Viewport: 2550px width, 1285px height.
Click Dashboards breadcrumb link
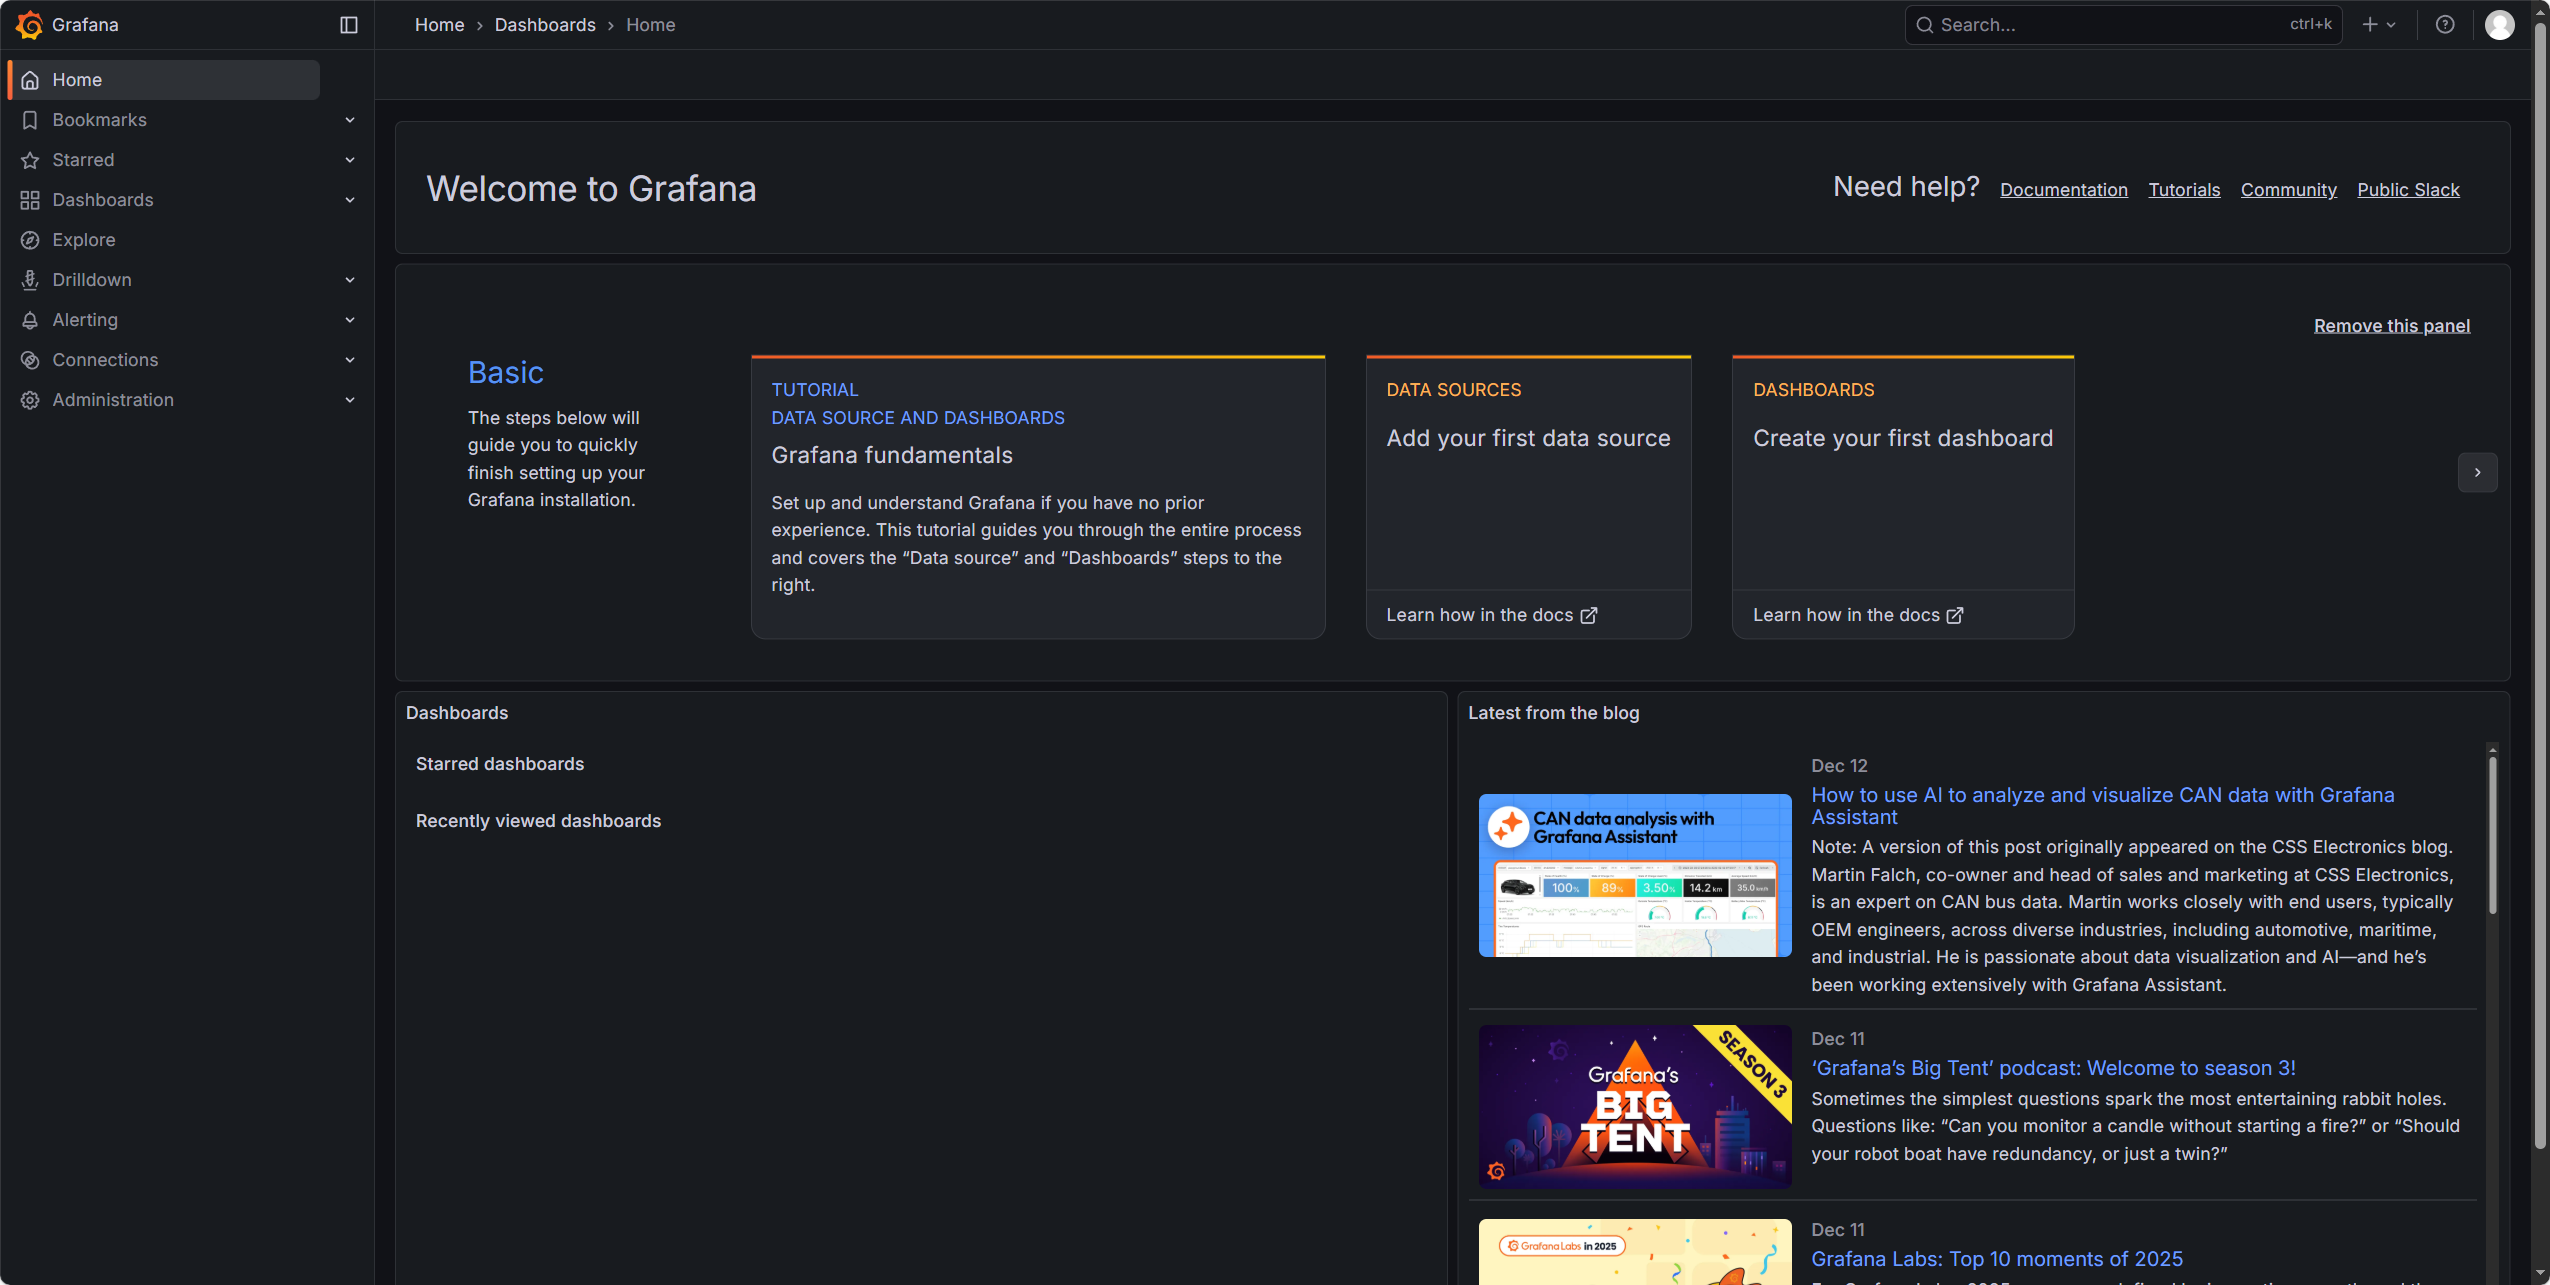[545, 25]
